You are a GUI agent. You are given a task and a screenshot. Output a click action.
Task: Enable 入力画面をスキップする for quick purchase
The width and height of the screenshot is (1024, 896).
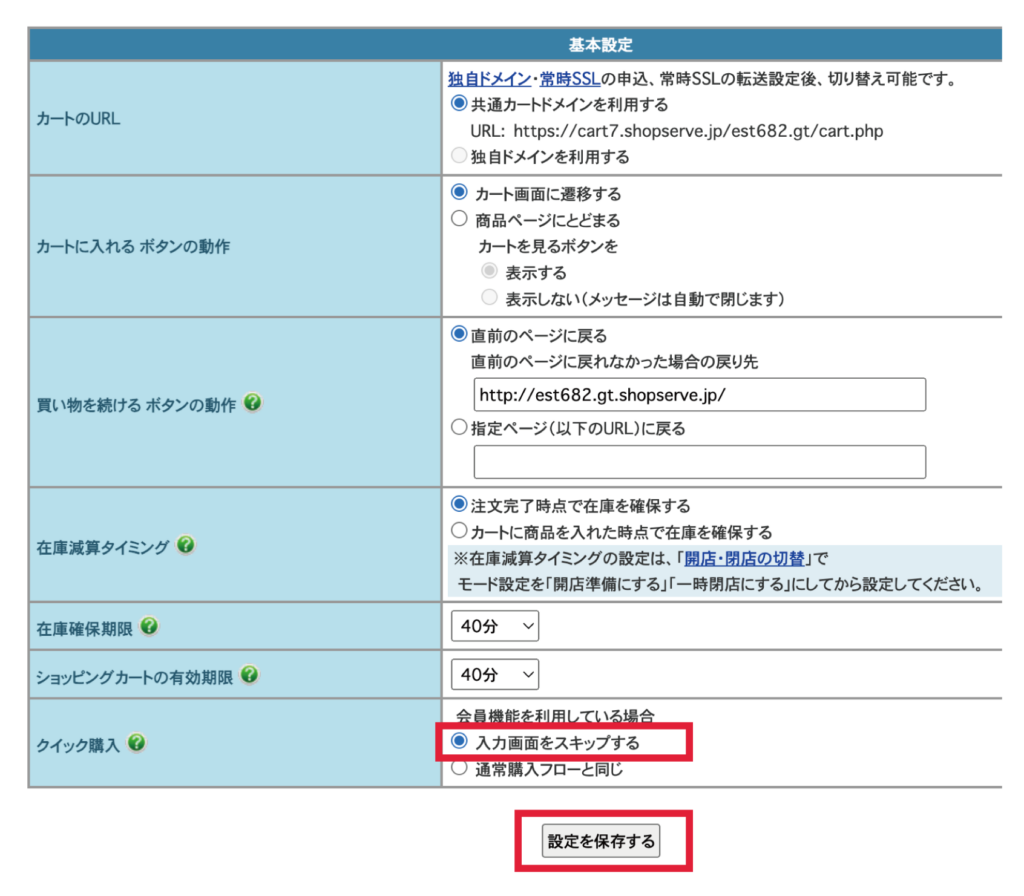[459, 742]
